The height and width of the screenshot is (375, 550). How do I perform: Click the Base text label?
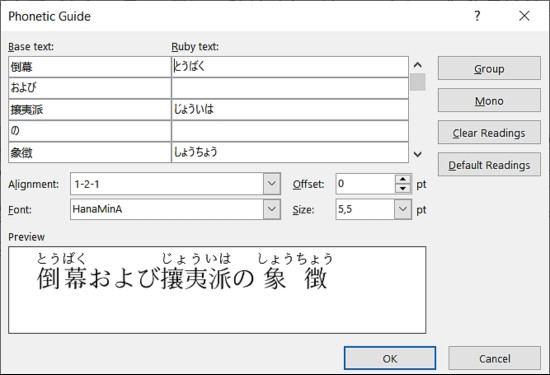pos(31,47)
